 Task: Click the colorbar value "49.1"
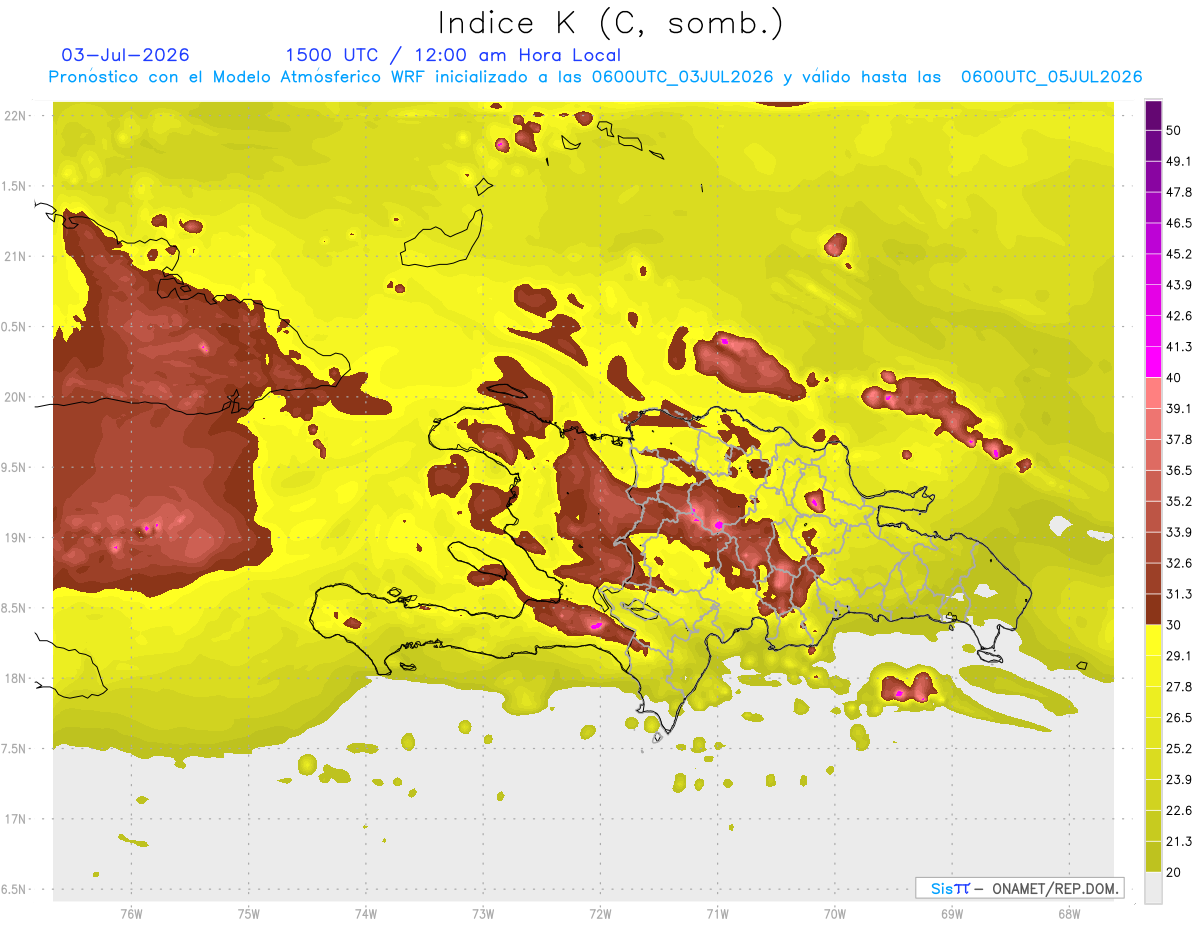click(1179, 161)
